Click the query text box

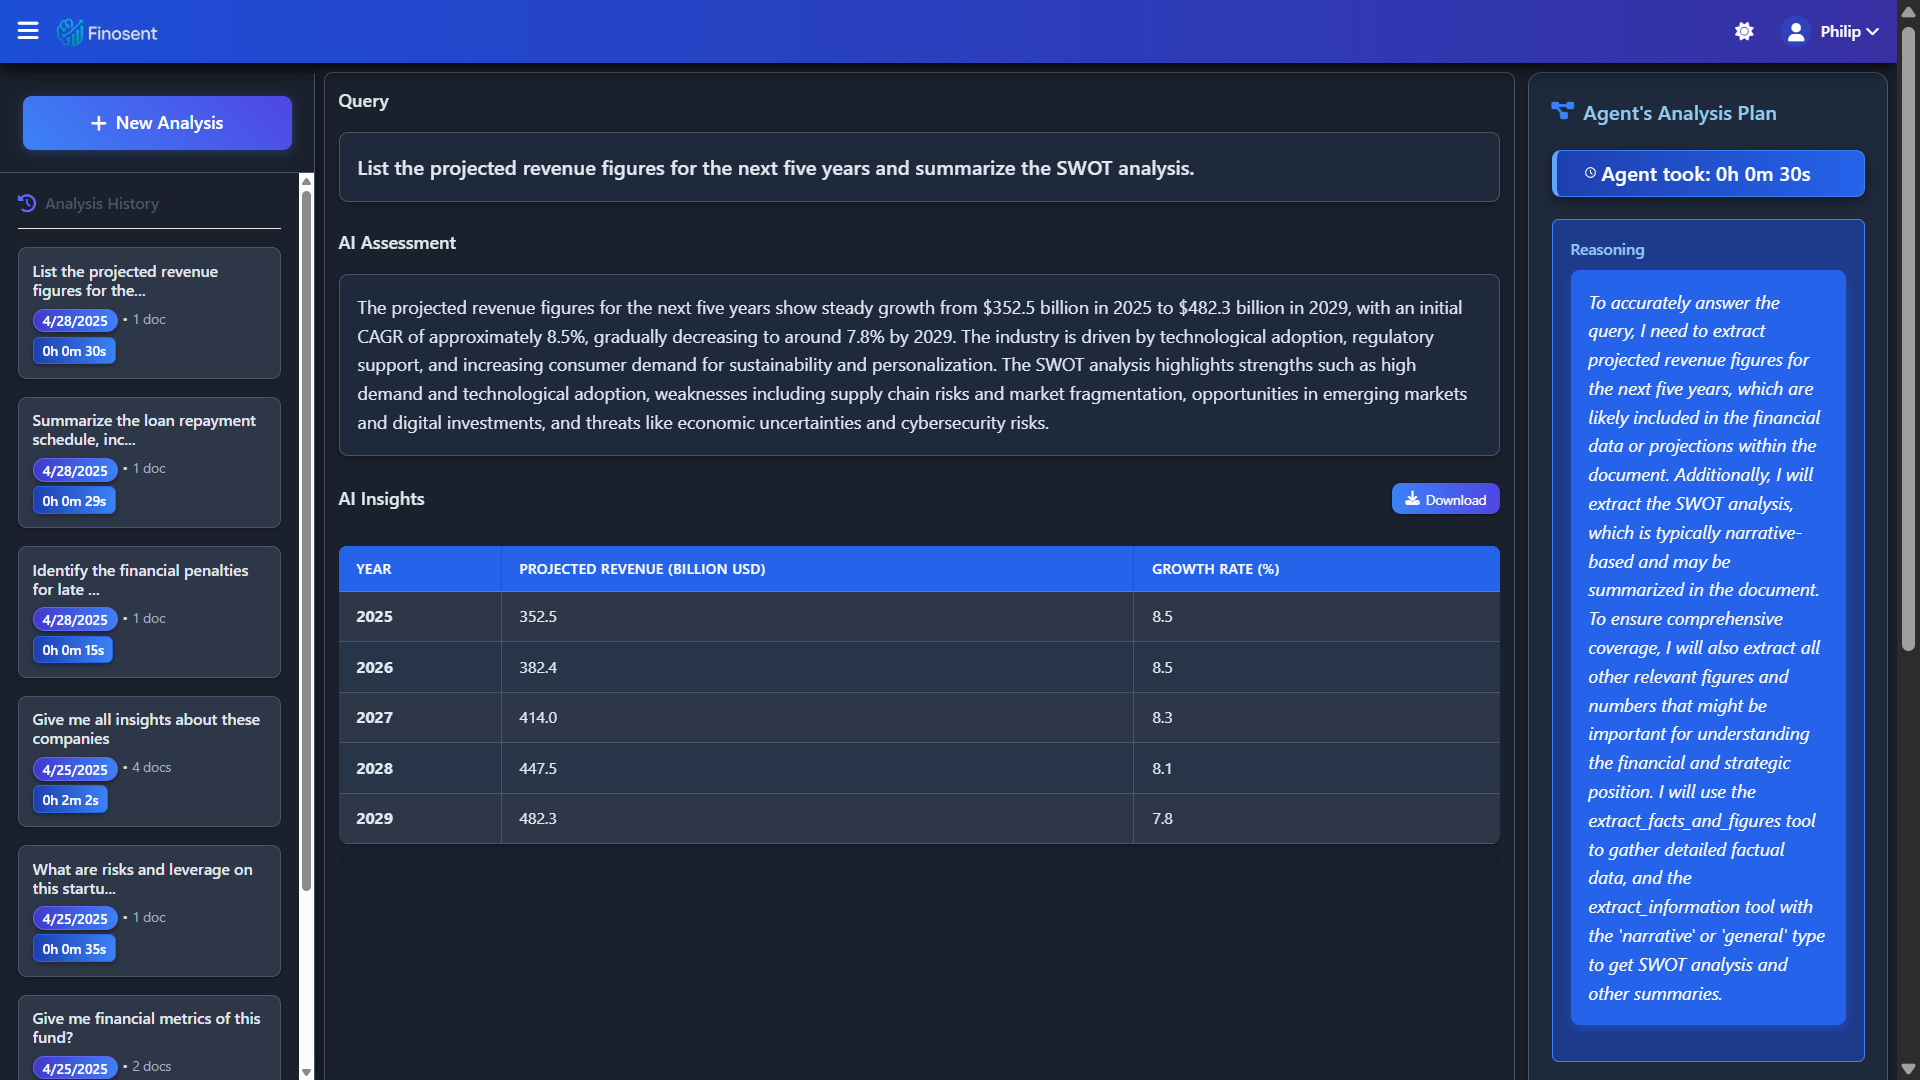(919, 168)
